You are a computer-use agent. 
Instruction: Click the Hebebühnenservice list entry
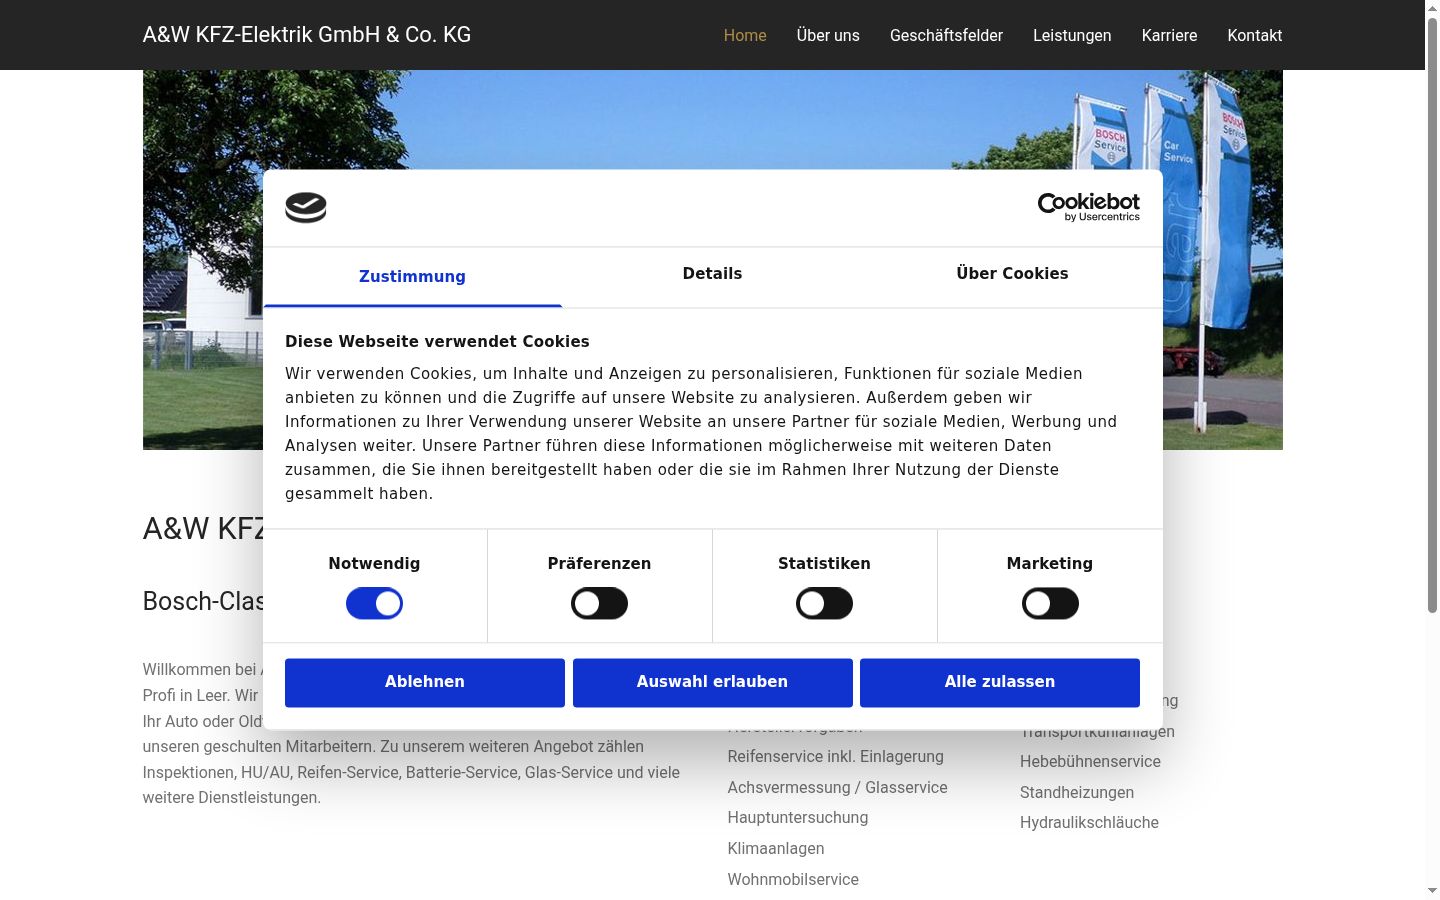(1090, 762)
